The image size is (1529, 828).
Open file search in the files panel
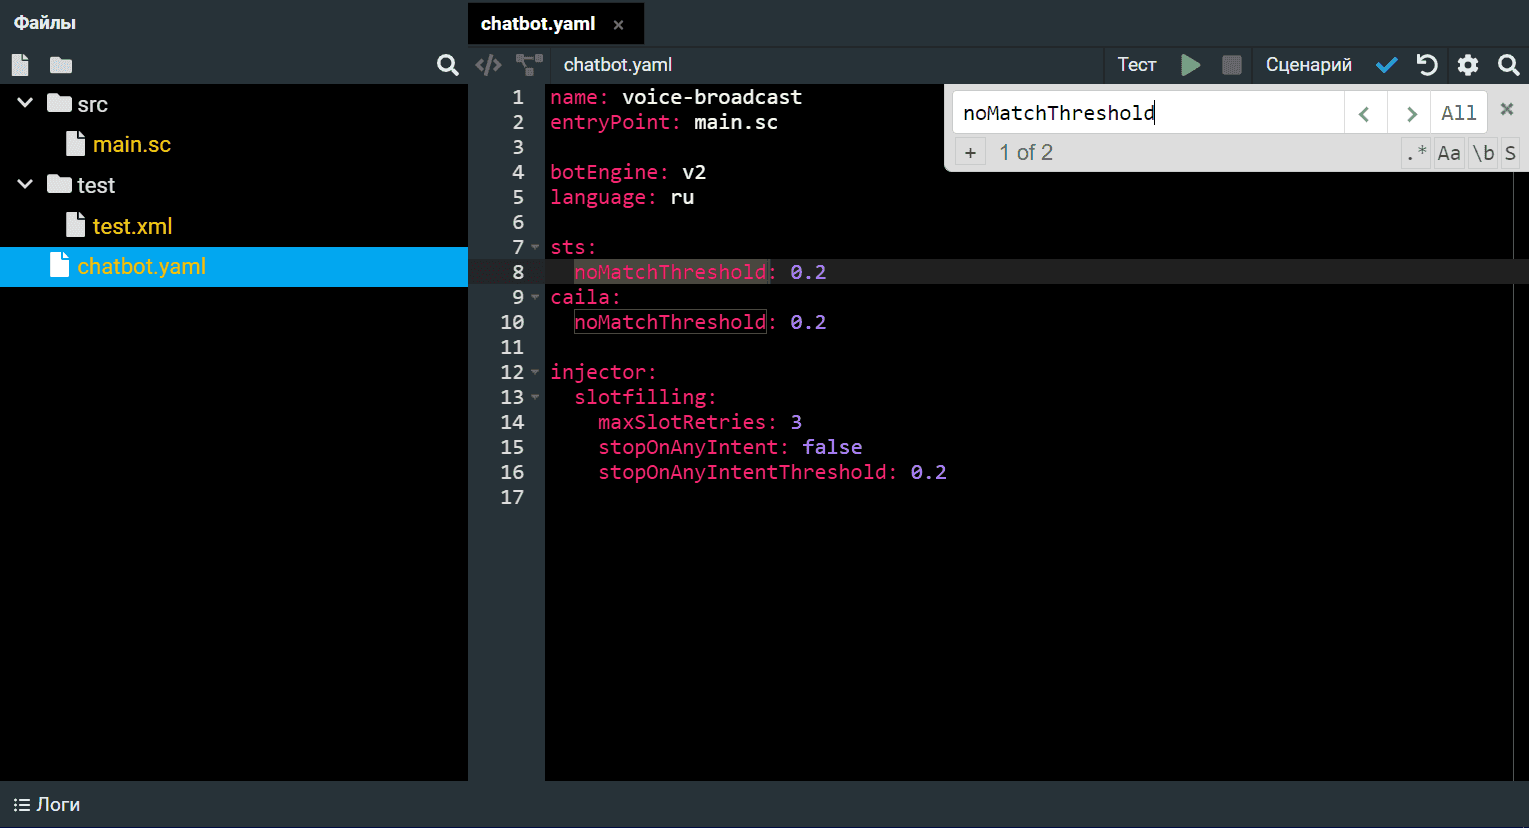(x=447, y=65)
